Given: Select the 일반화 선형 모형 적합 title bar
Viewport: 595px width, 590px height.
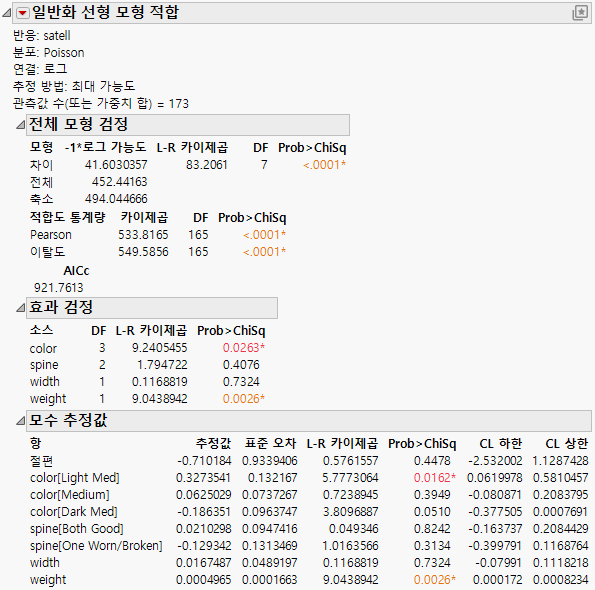Looking at the screenshot, I should point(302,13).
